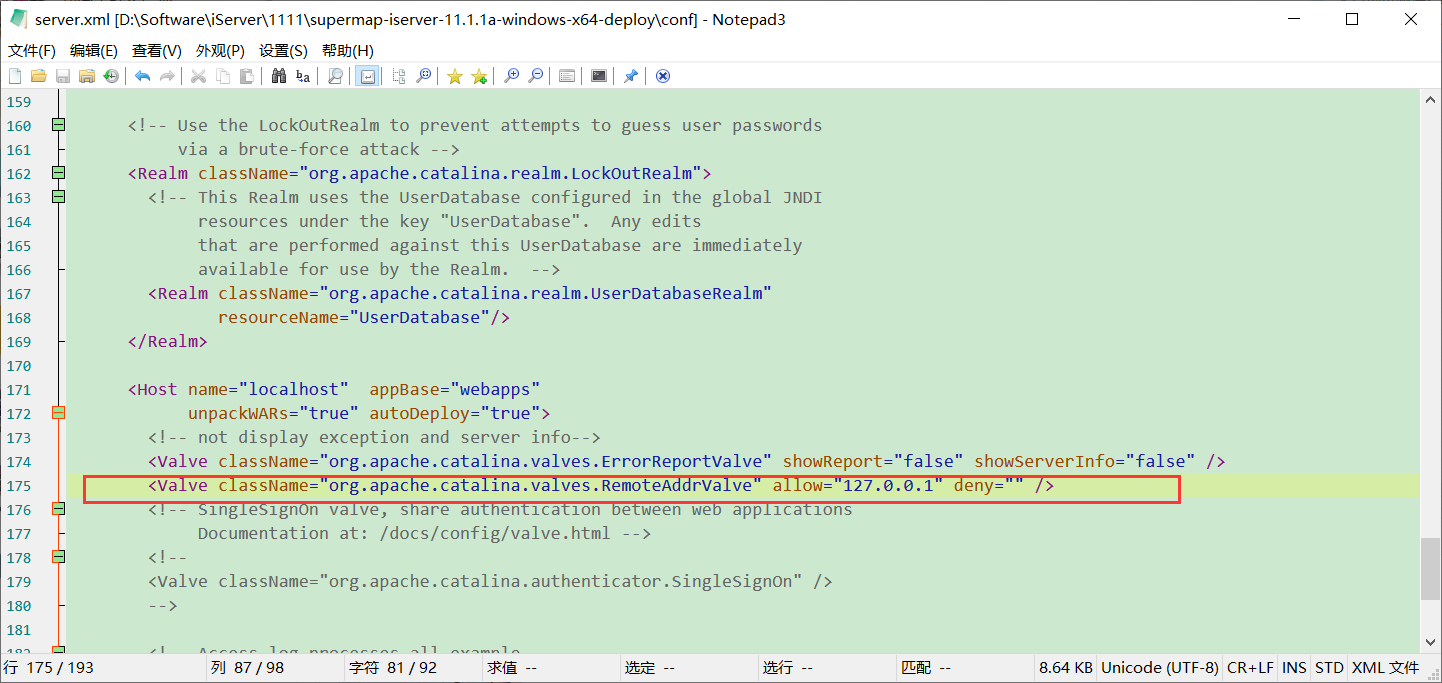Create a new document from toolbar
Image resolution: width=1442 pixels, height=683 pixels.
[x=15, y=76]
